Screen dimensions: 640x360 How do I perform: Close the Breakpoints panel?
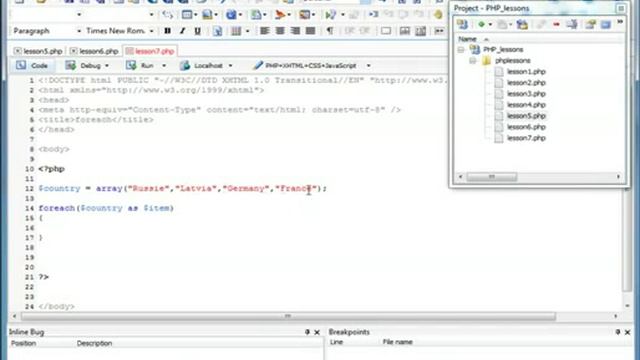[627, 332]
